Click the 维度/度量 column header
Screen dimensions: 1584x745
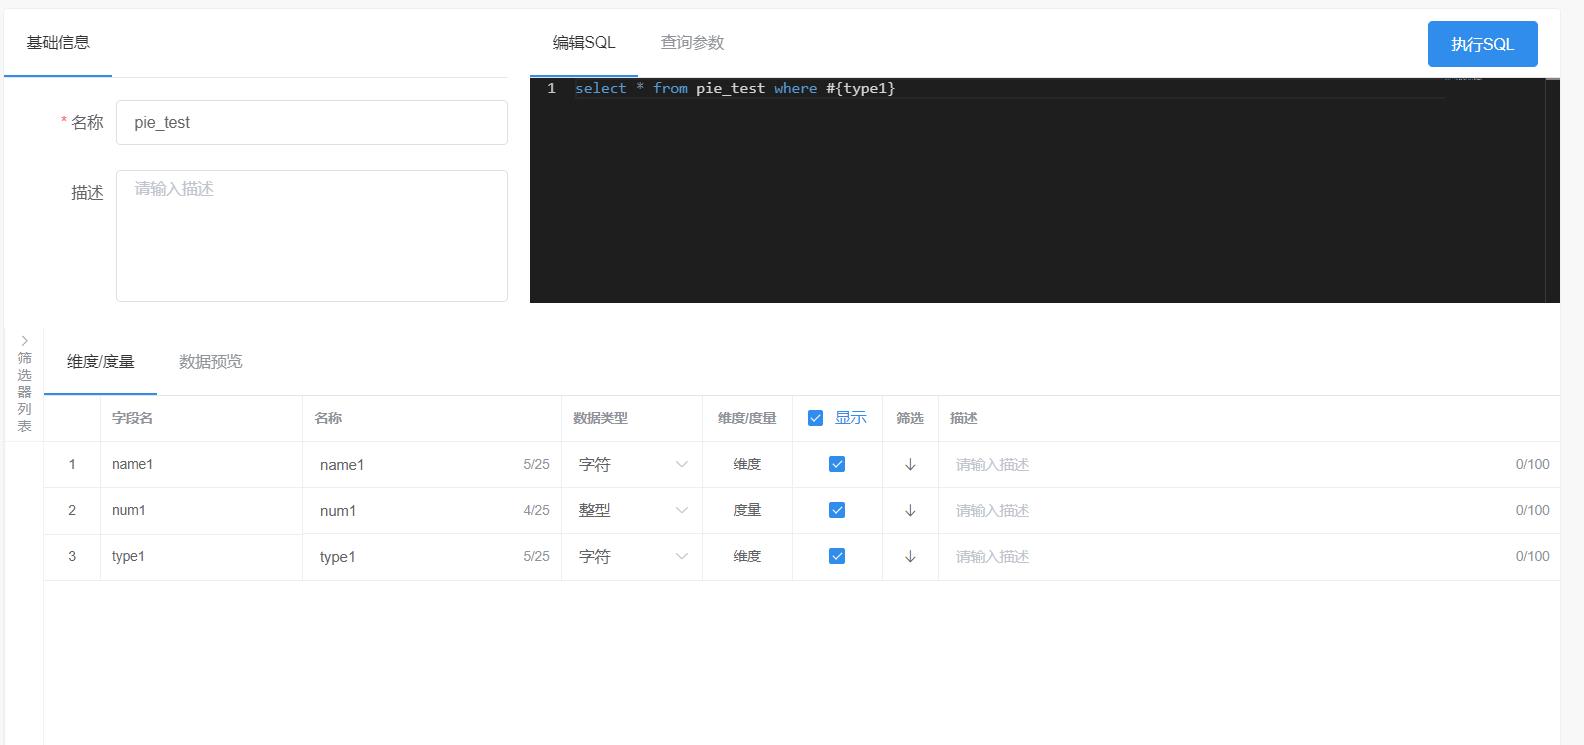(747, 418)
